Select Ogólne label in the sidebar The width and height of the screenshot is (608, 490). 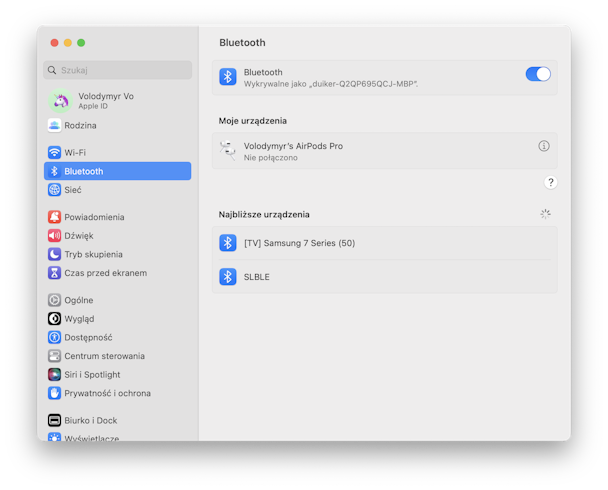(x=79, y=300)
